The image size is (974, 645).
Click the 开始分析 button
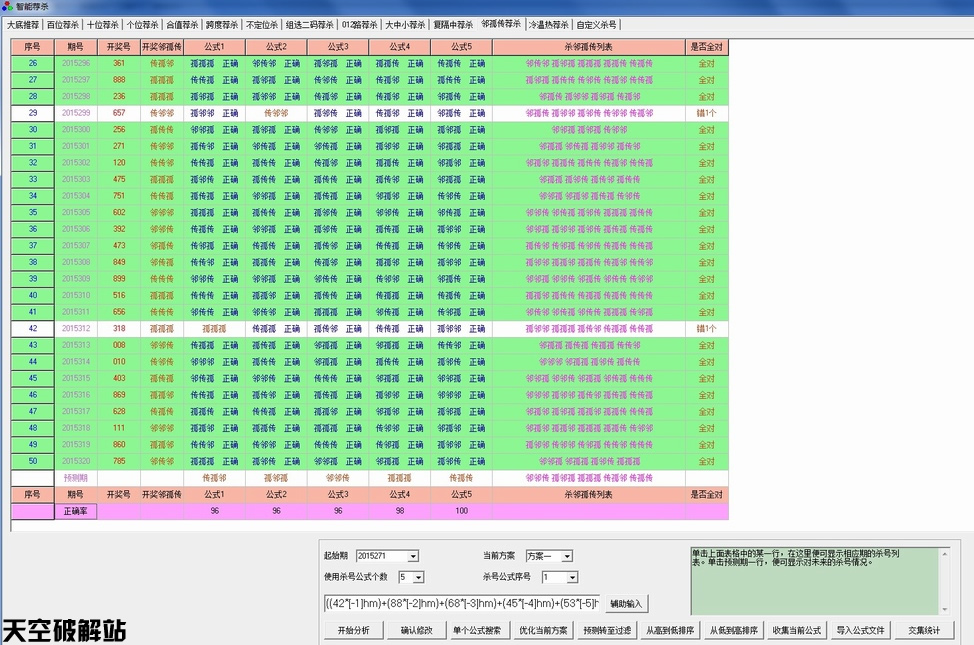pos(353,631)
